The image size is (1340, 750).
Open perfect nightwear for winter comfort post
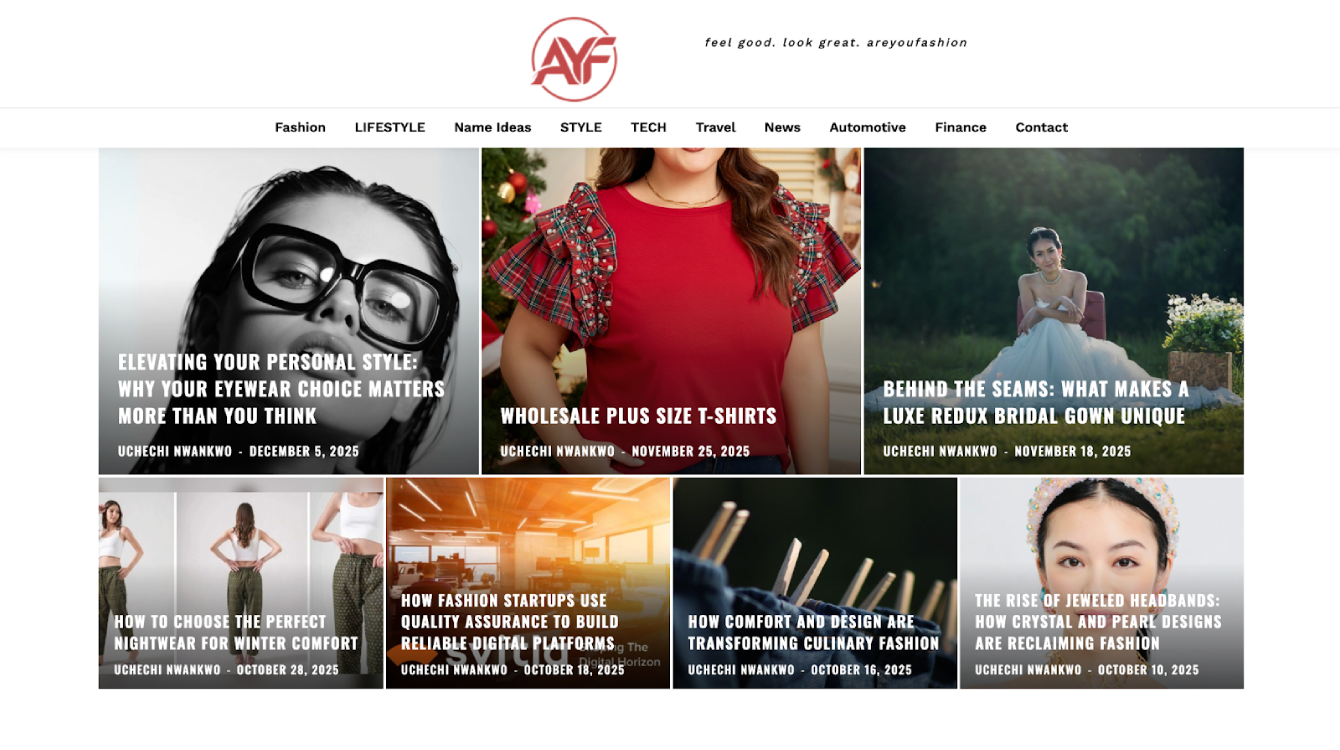click(236, 632)
